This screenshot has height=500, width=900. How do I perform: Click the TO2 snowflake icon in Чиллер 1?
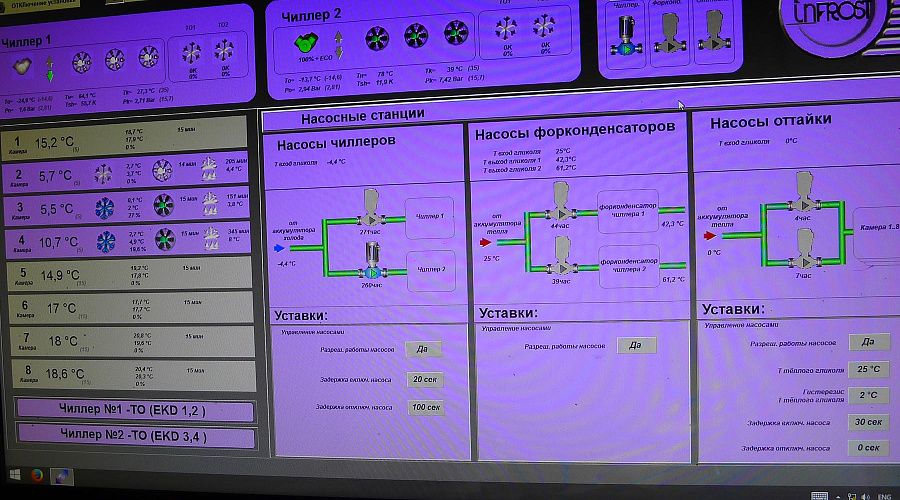[224, 51]
